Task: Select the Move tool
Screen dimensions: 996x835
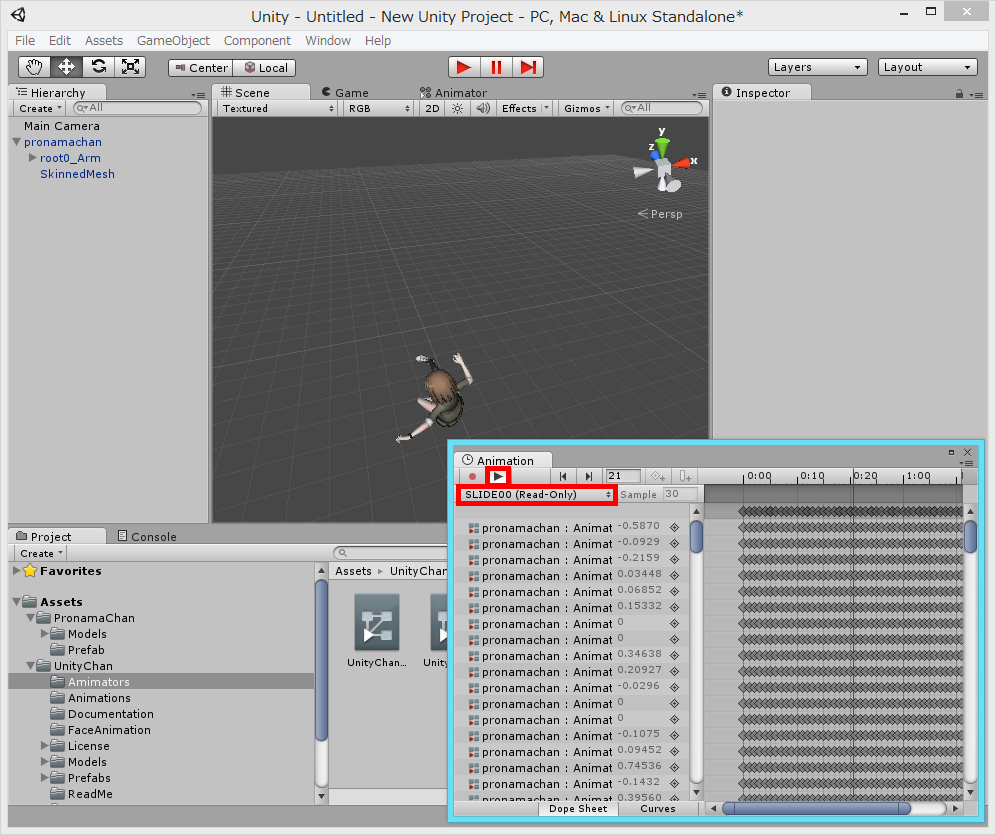Action: [x=66, y=66]
